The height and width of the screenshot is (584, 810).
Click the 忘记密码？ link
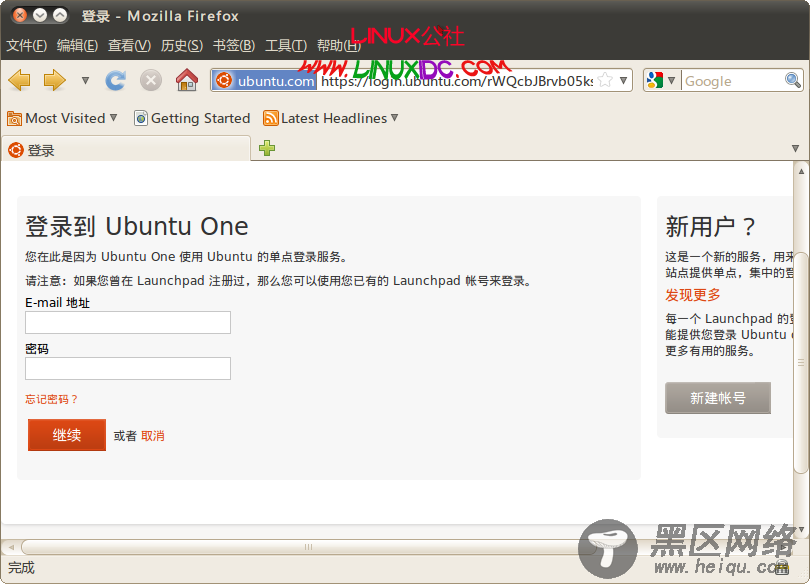(x=52, y=399)
